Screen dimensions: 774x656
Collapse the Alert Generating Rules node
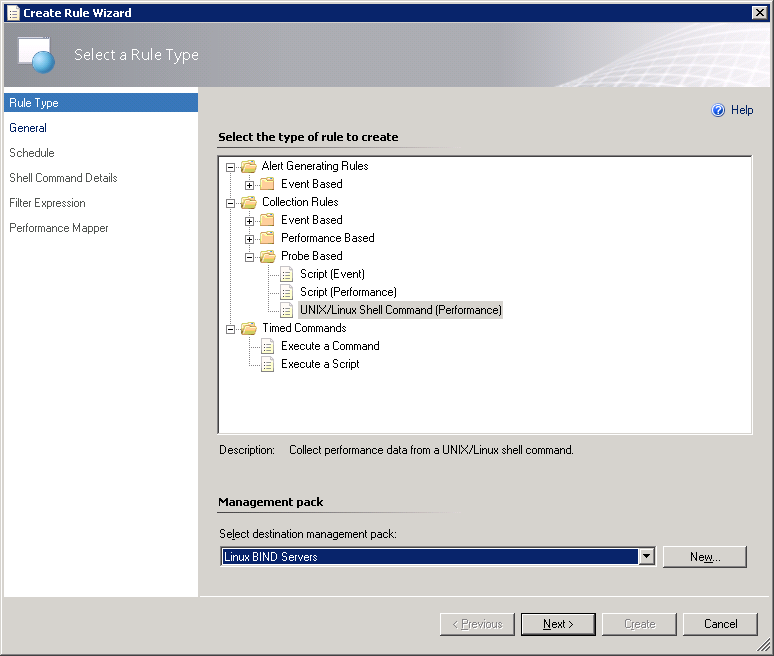[x=231, y=167]
